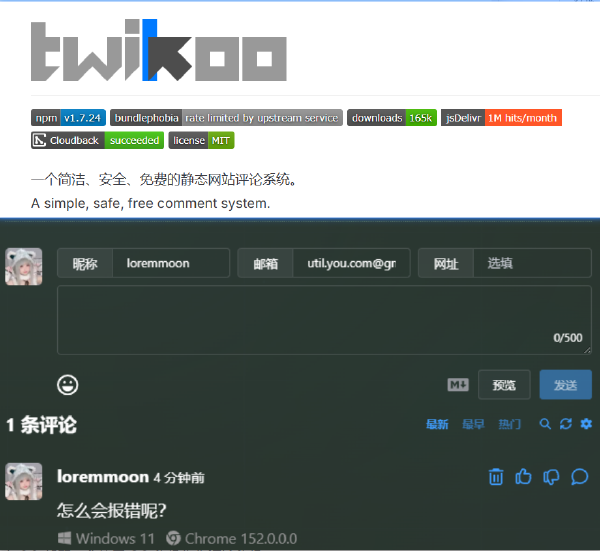The height and width of the screenshot is (551, 600).
Task: Click the 预览 preview button
Action: [504, 385]
